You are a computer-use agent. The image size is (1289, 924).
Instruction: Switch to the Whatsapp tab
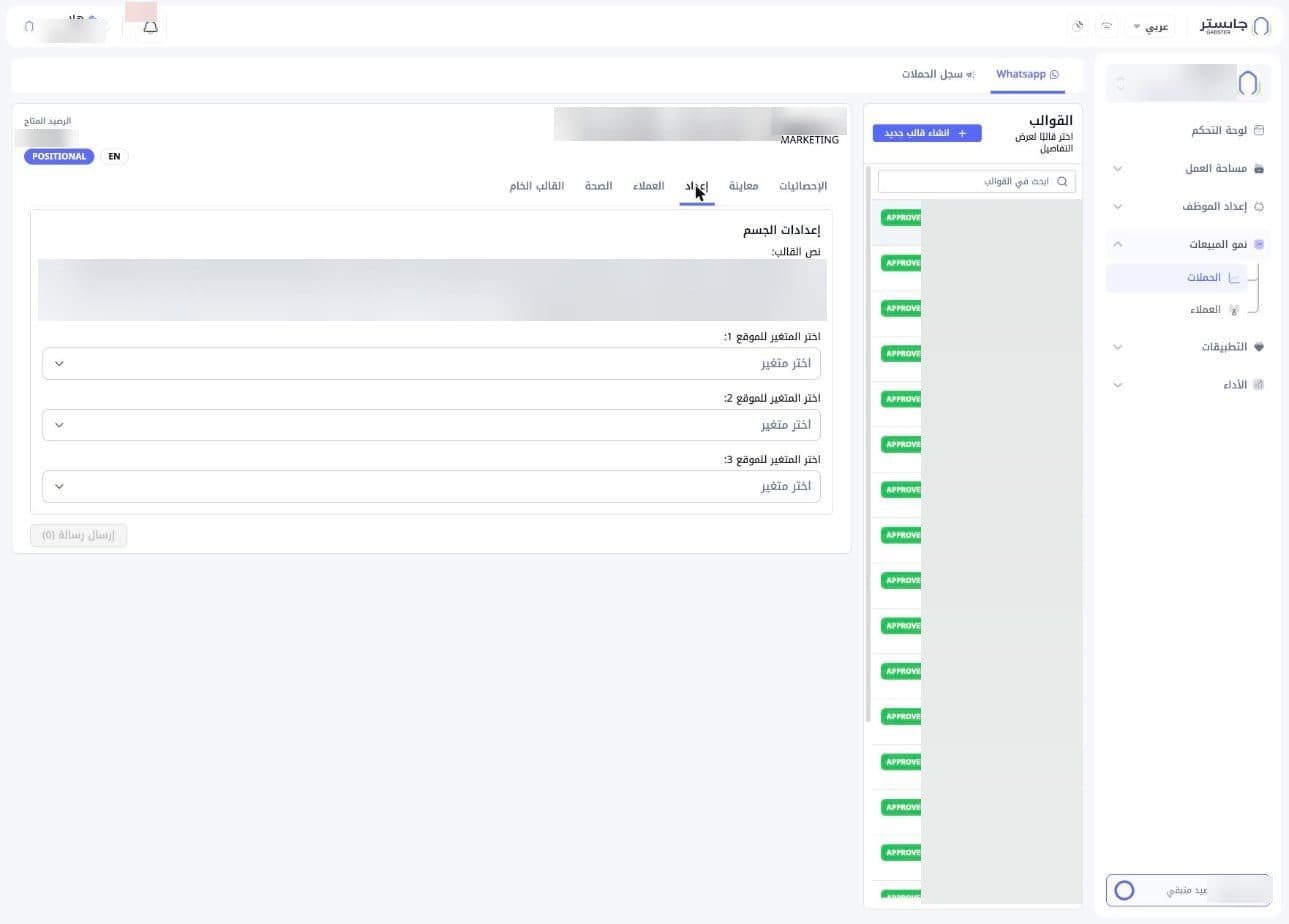(x=1027, y=75)
